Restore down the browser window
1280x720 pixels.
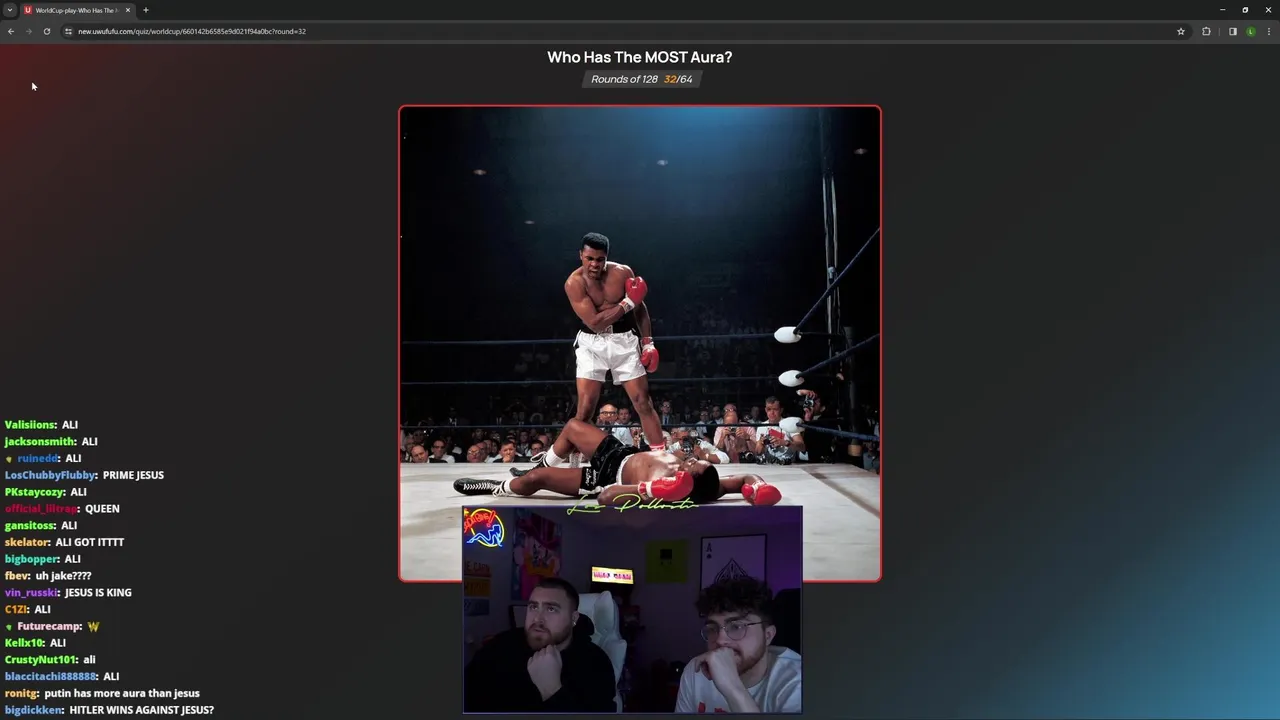(x=1245, y=10)
